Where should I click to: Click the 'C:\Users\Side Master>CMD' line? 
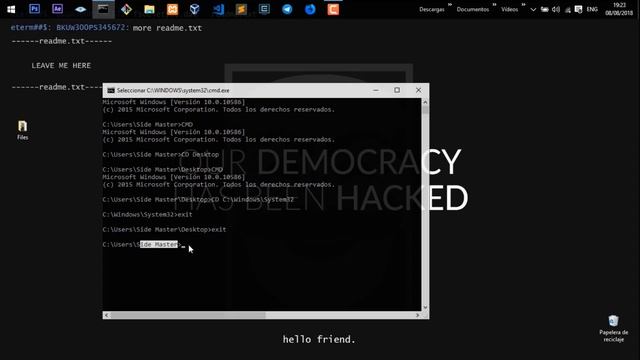[147, 124]
